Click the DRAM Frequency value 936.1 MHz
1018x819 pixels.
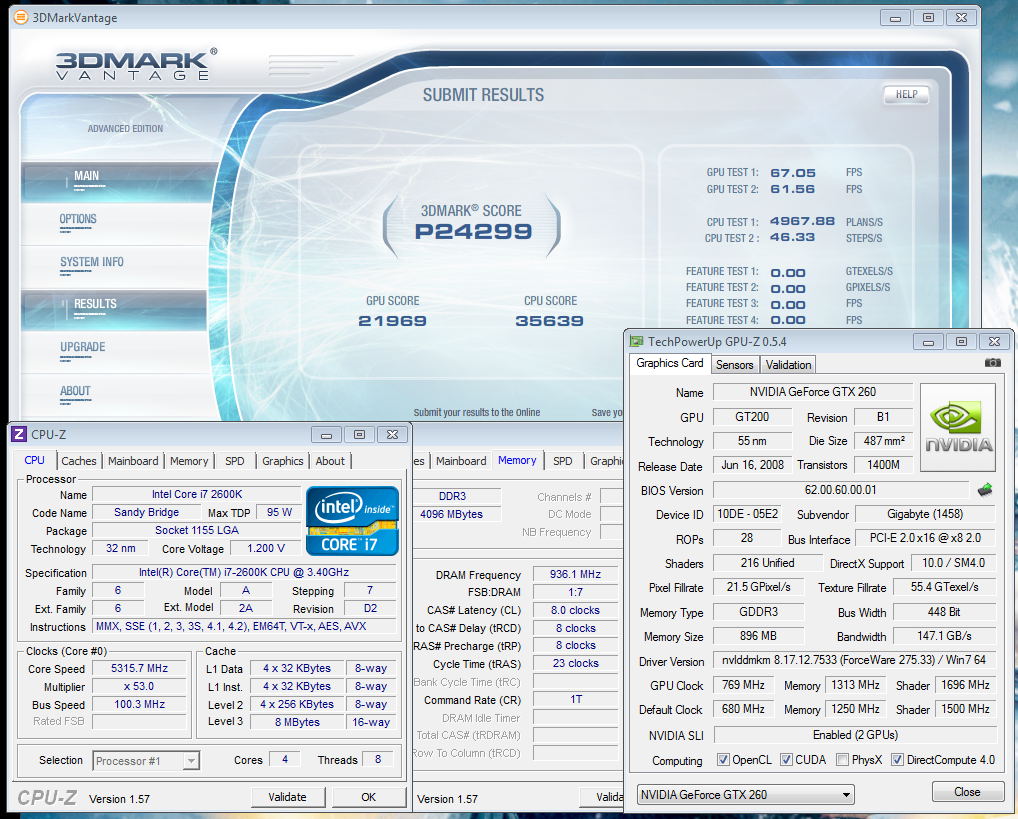(x=575, y=574)
